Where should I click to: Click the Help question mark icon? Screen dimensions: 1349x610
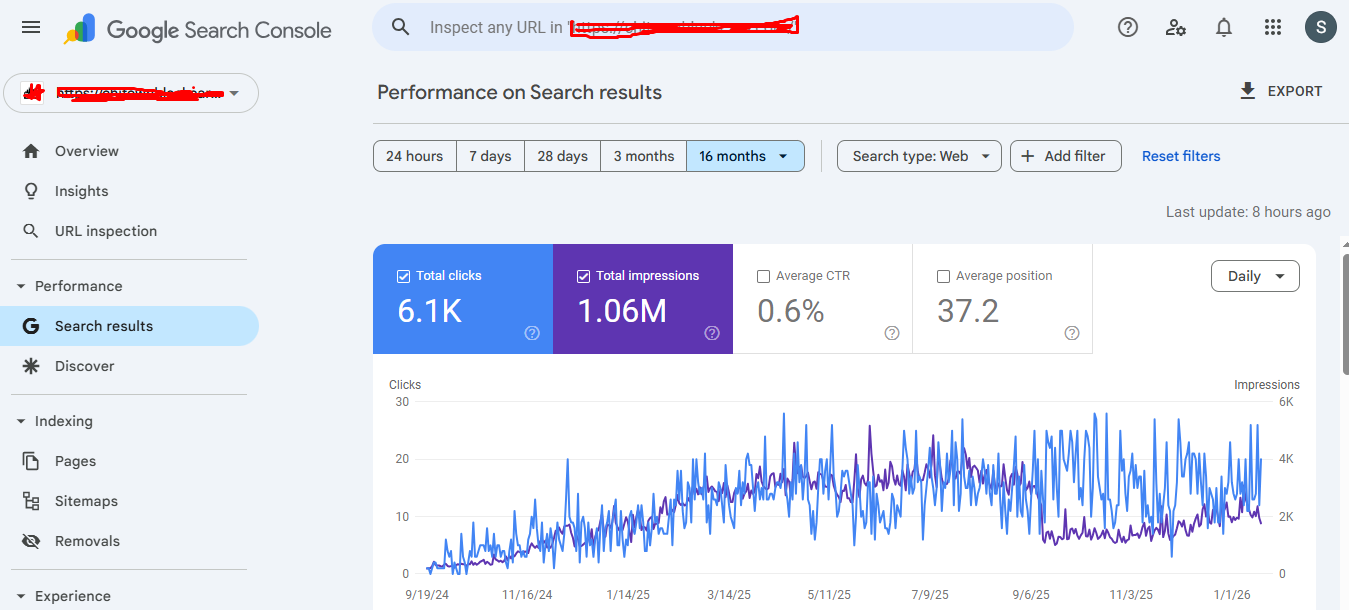[1128, 27]
